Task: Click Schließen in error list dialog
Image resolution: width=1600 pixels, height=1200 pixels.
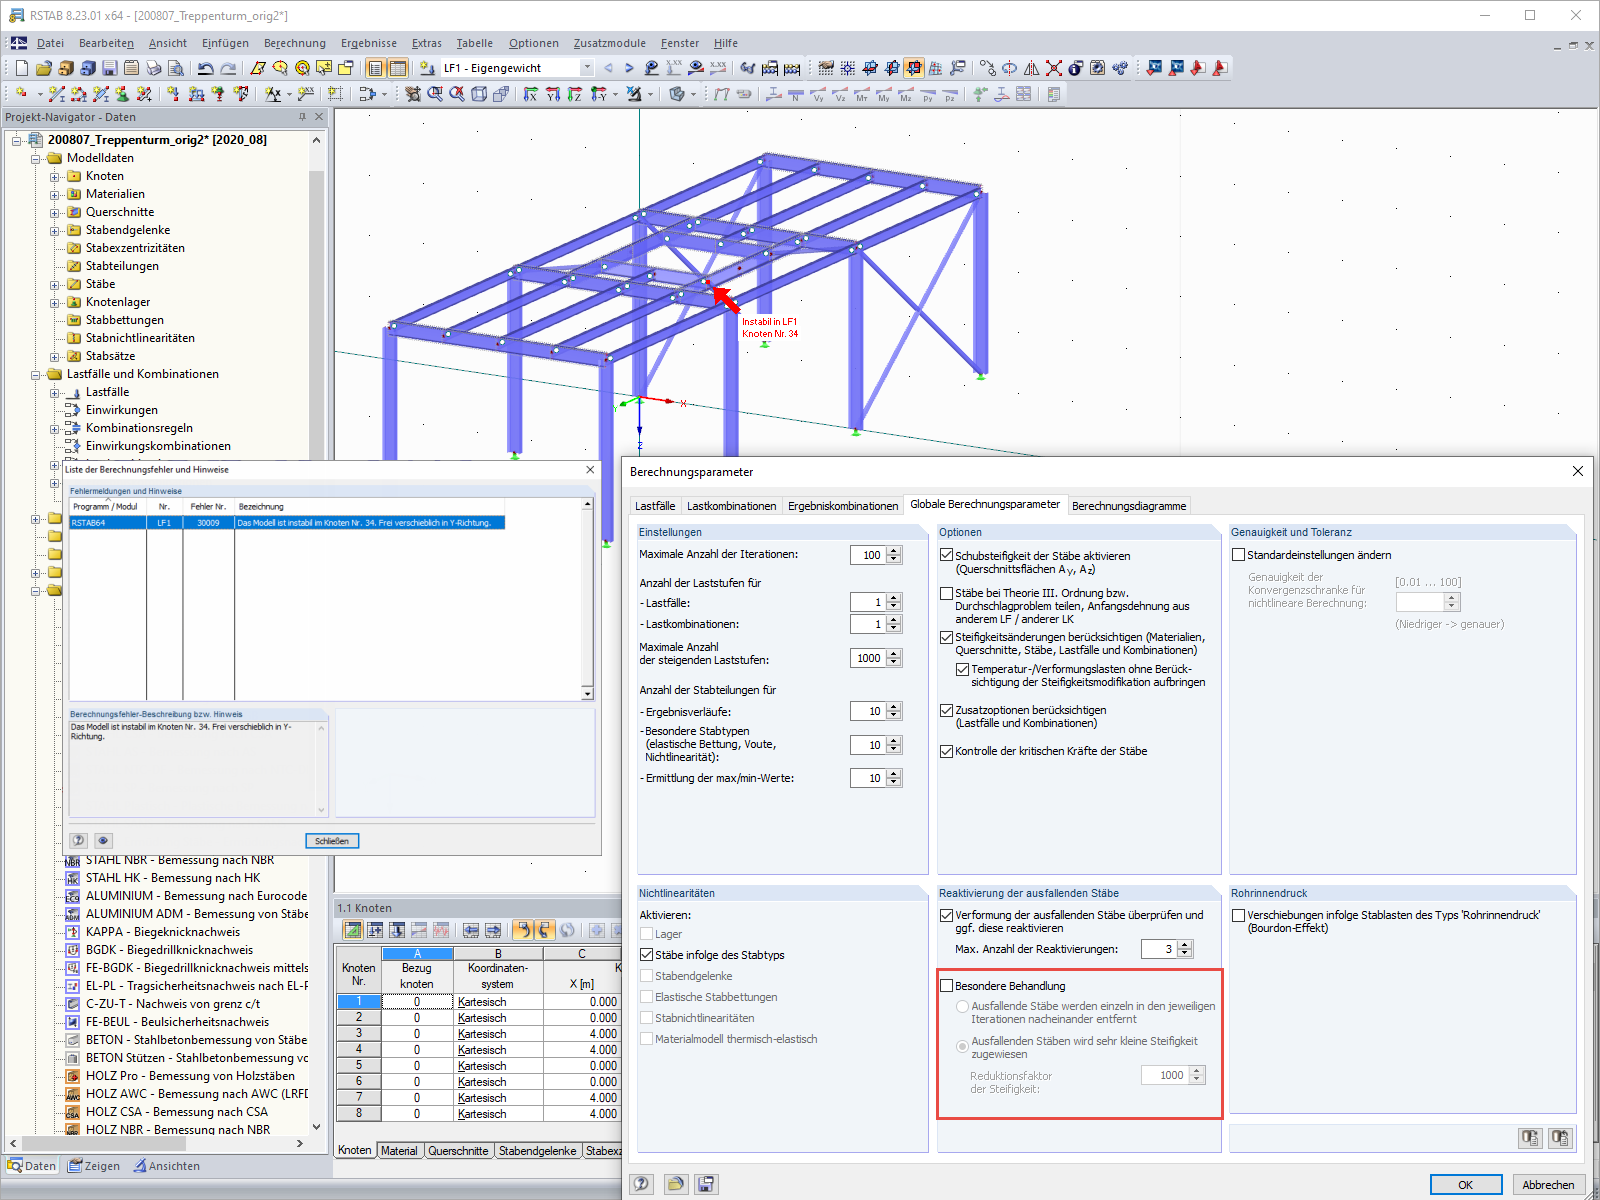Action: [332, 841]
